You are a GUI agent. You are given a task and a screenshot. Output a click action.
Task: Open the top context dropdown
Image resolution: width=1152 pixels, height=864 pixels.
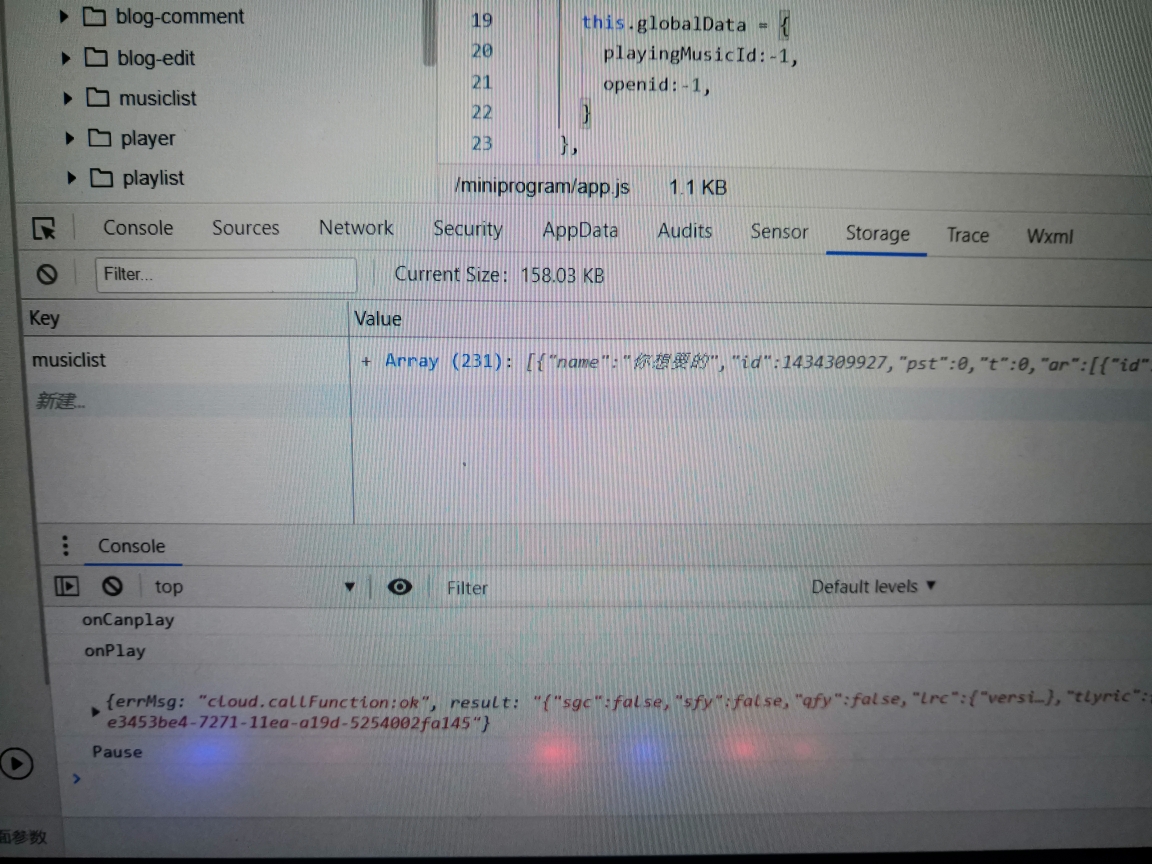pos(254,586)
